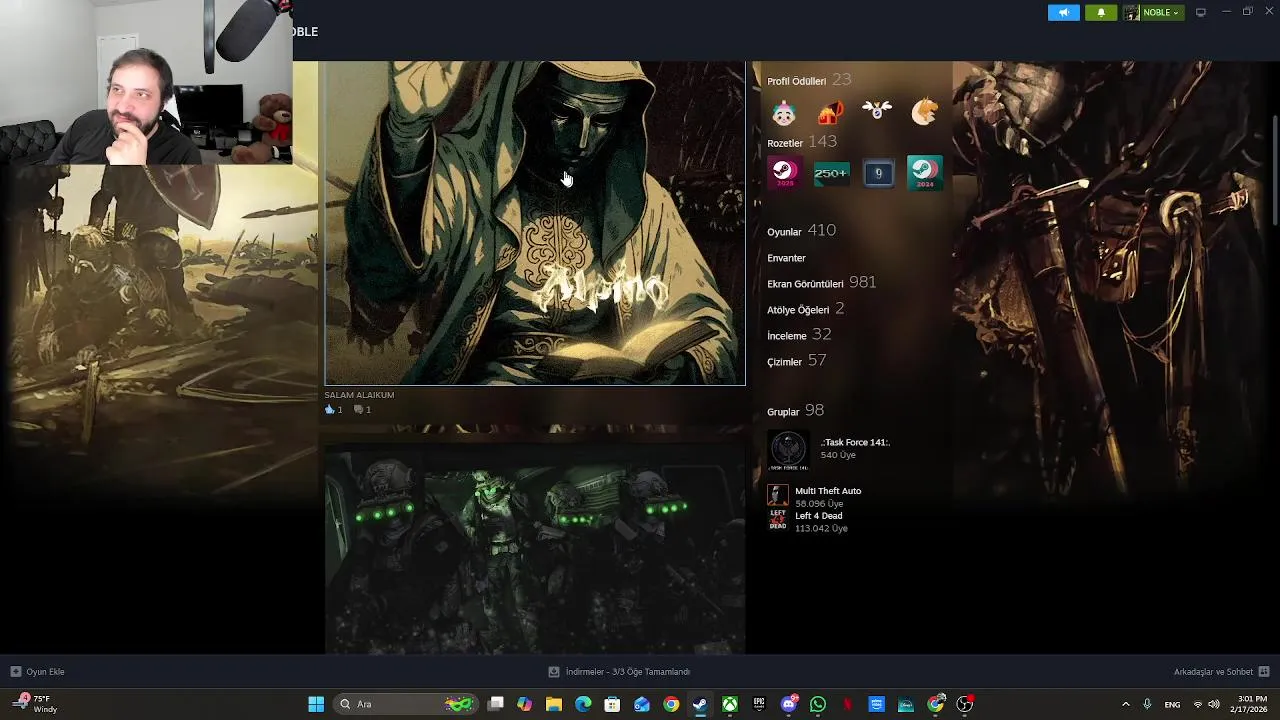Open İndirmeler downloads status

coord(619,672)
